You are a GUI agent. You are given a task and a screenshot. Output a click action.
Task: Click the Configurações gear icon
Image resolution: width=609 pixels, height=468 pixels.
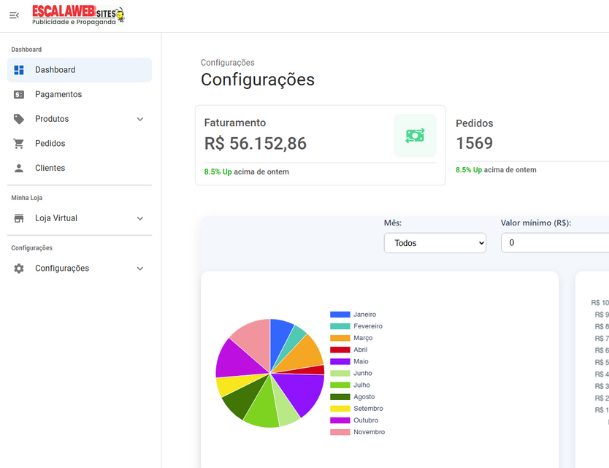[19, 268]
